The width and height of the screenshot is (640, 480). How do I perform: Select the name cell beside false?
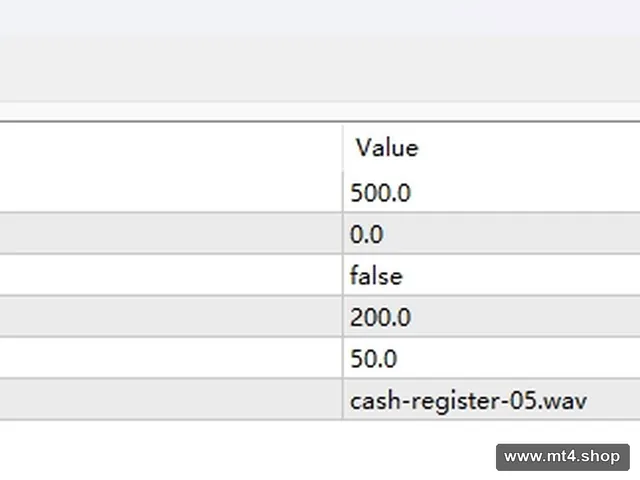pos(171,275)
